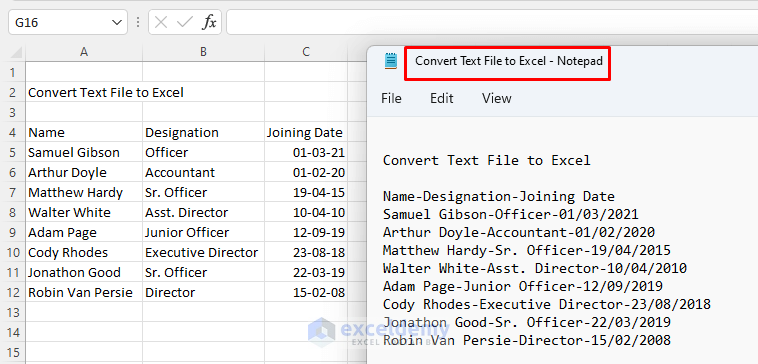Select cell 'Executive Director' in Excel

[204, 252]
